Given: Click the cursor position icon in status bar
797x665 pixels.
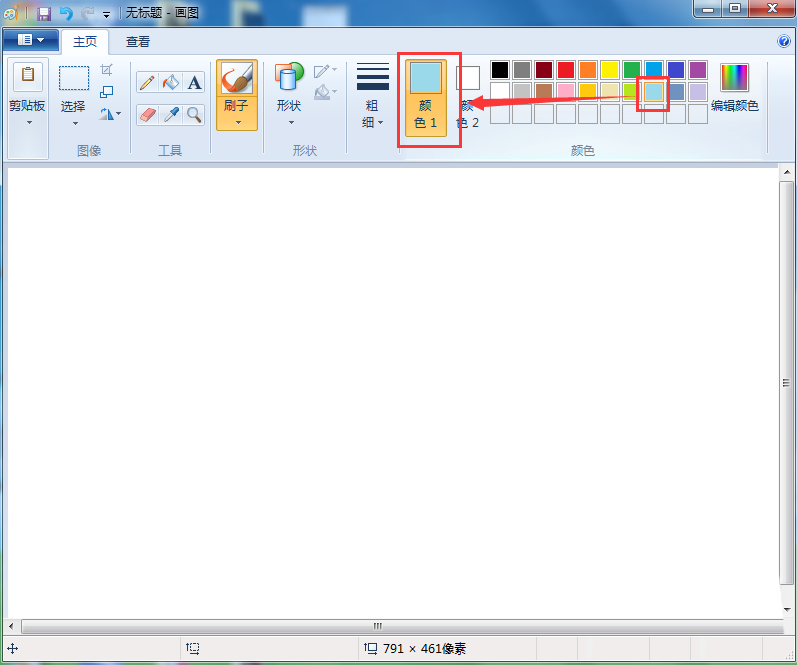Looking at the screenshot, I should point(12,648).
